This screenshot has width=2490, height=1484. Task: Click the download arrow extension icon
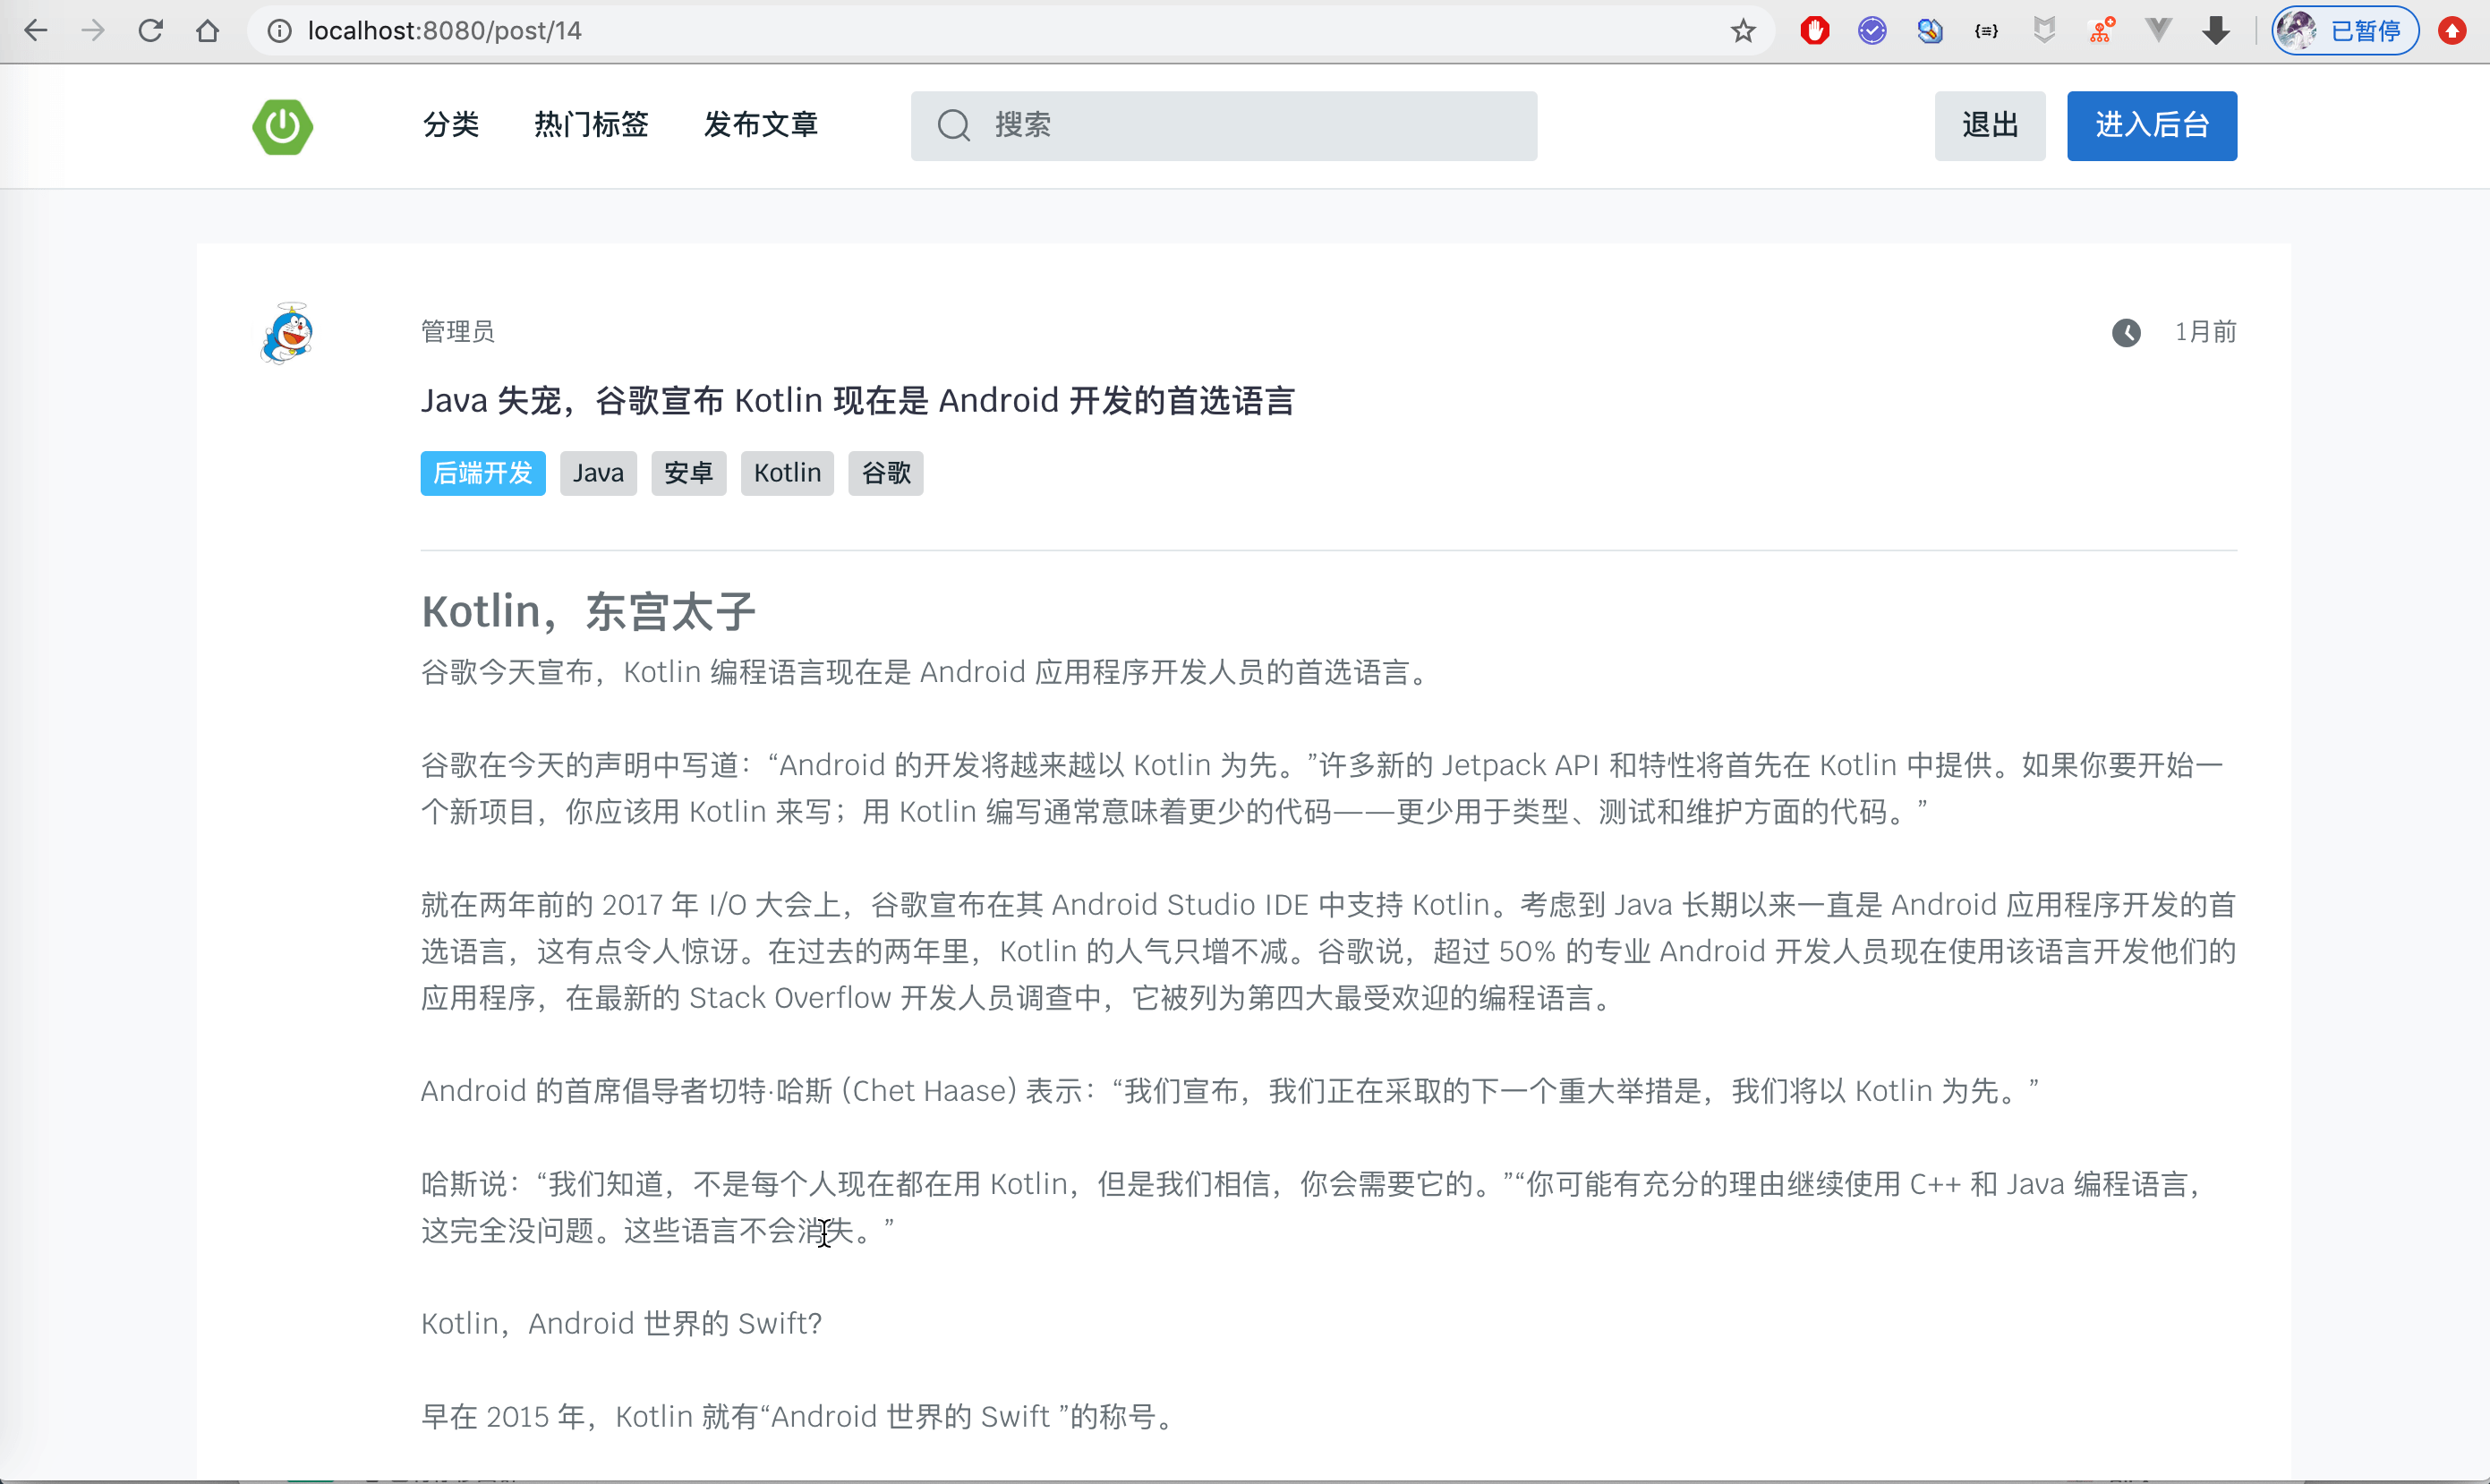(x=2216, y=31)
